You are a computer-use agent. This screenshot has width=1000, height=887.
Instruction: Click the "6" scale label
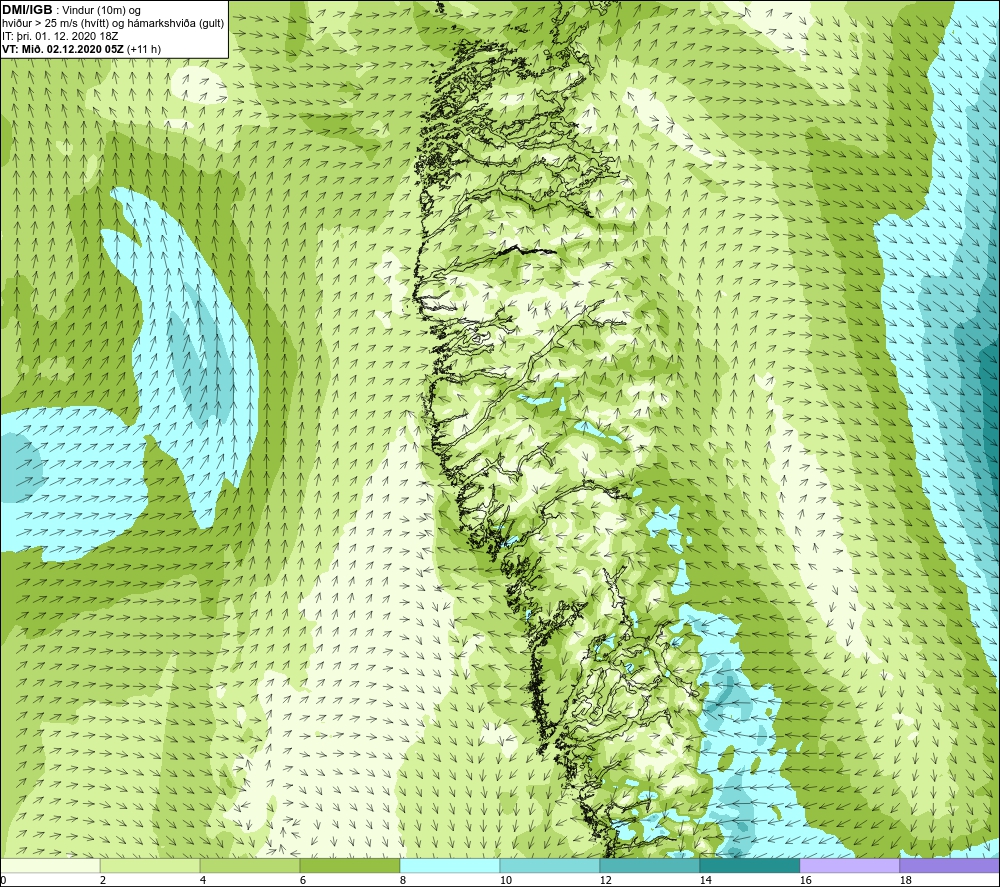[302, 881]
